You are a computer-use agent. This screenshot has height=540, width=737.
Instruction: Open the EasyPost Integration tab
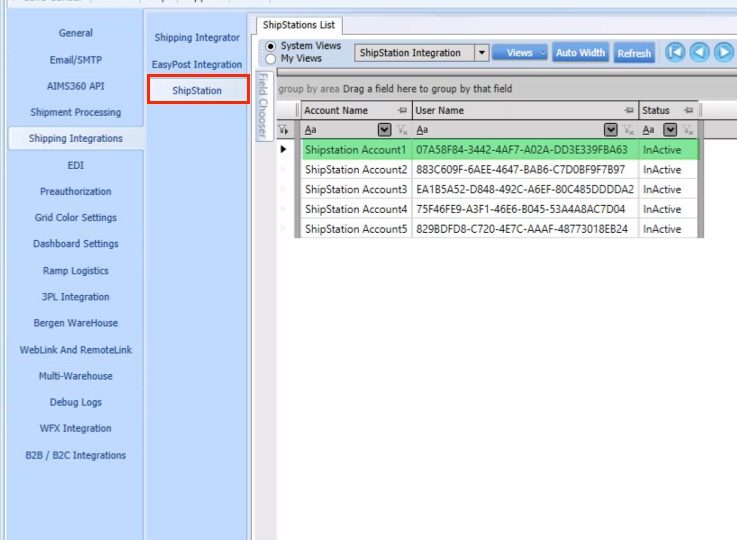197,64
